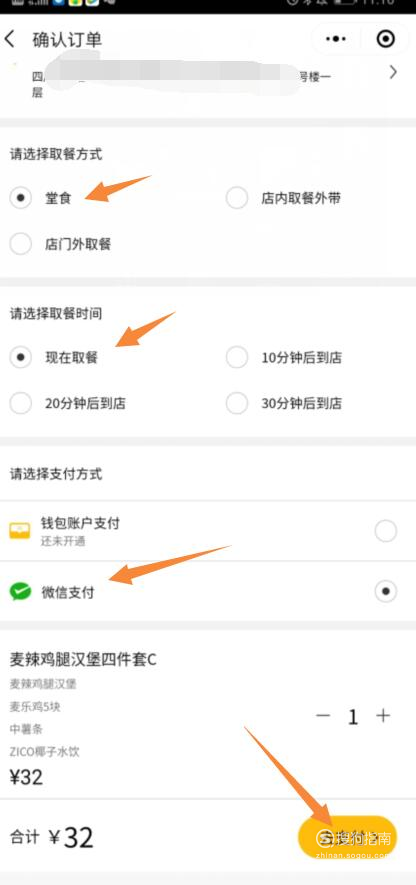This screenshot has height=885, width=416.
Task: Choose 20分钟后到店 radio option
Action: click(x=21, y=403)
